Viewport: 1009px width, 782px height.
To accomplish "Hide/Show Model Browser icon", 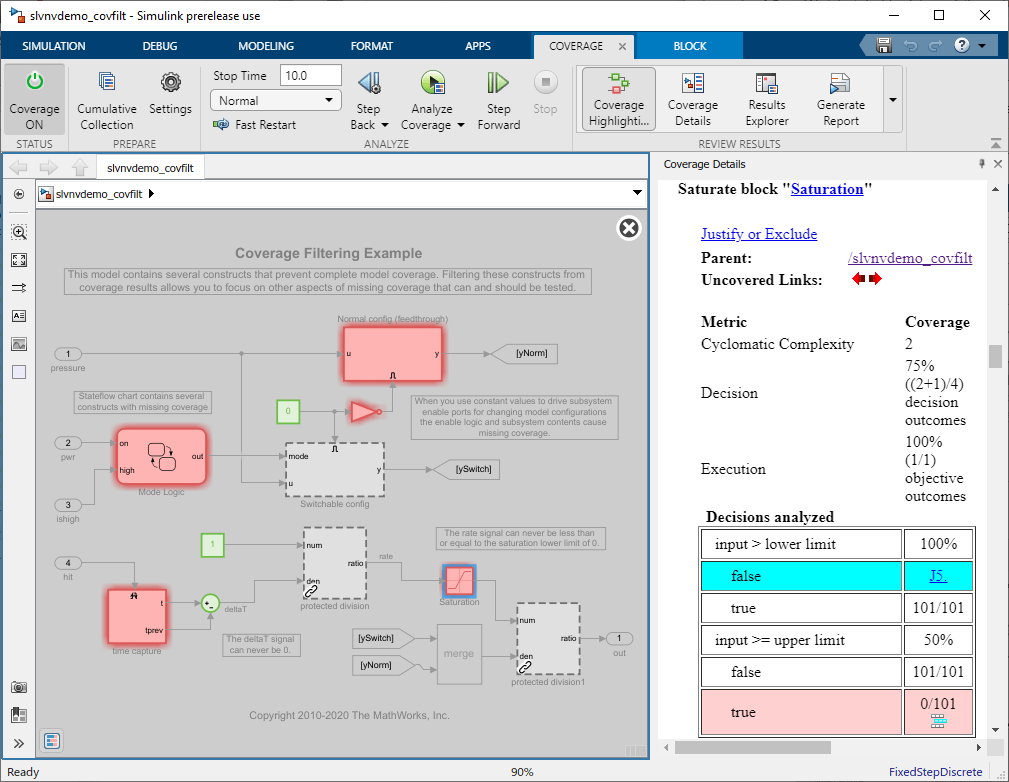I will (19, 194).
